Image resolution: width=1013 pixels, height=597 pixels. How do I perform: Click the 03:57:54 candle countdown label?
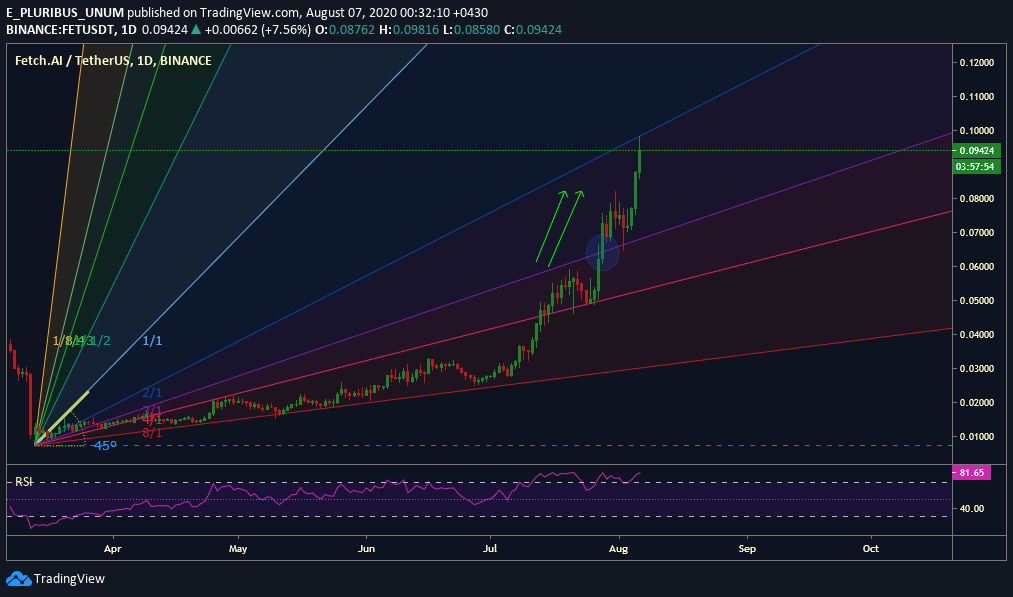click(x=977, y=167)
